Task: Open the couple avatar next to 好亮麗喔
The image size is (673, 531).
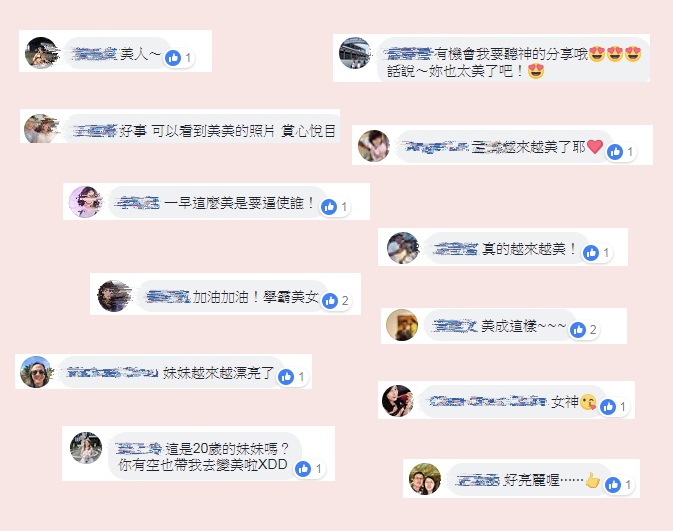Action: coord(425,479)
